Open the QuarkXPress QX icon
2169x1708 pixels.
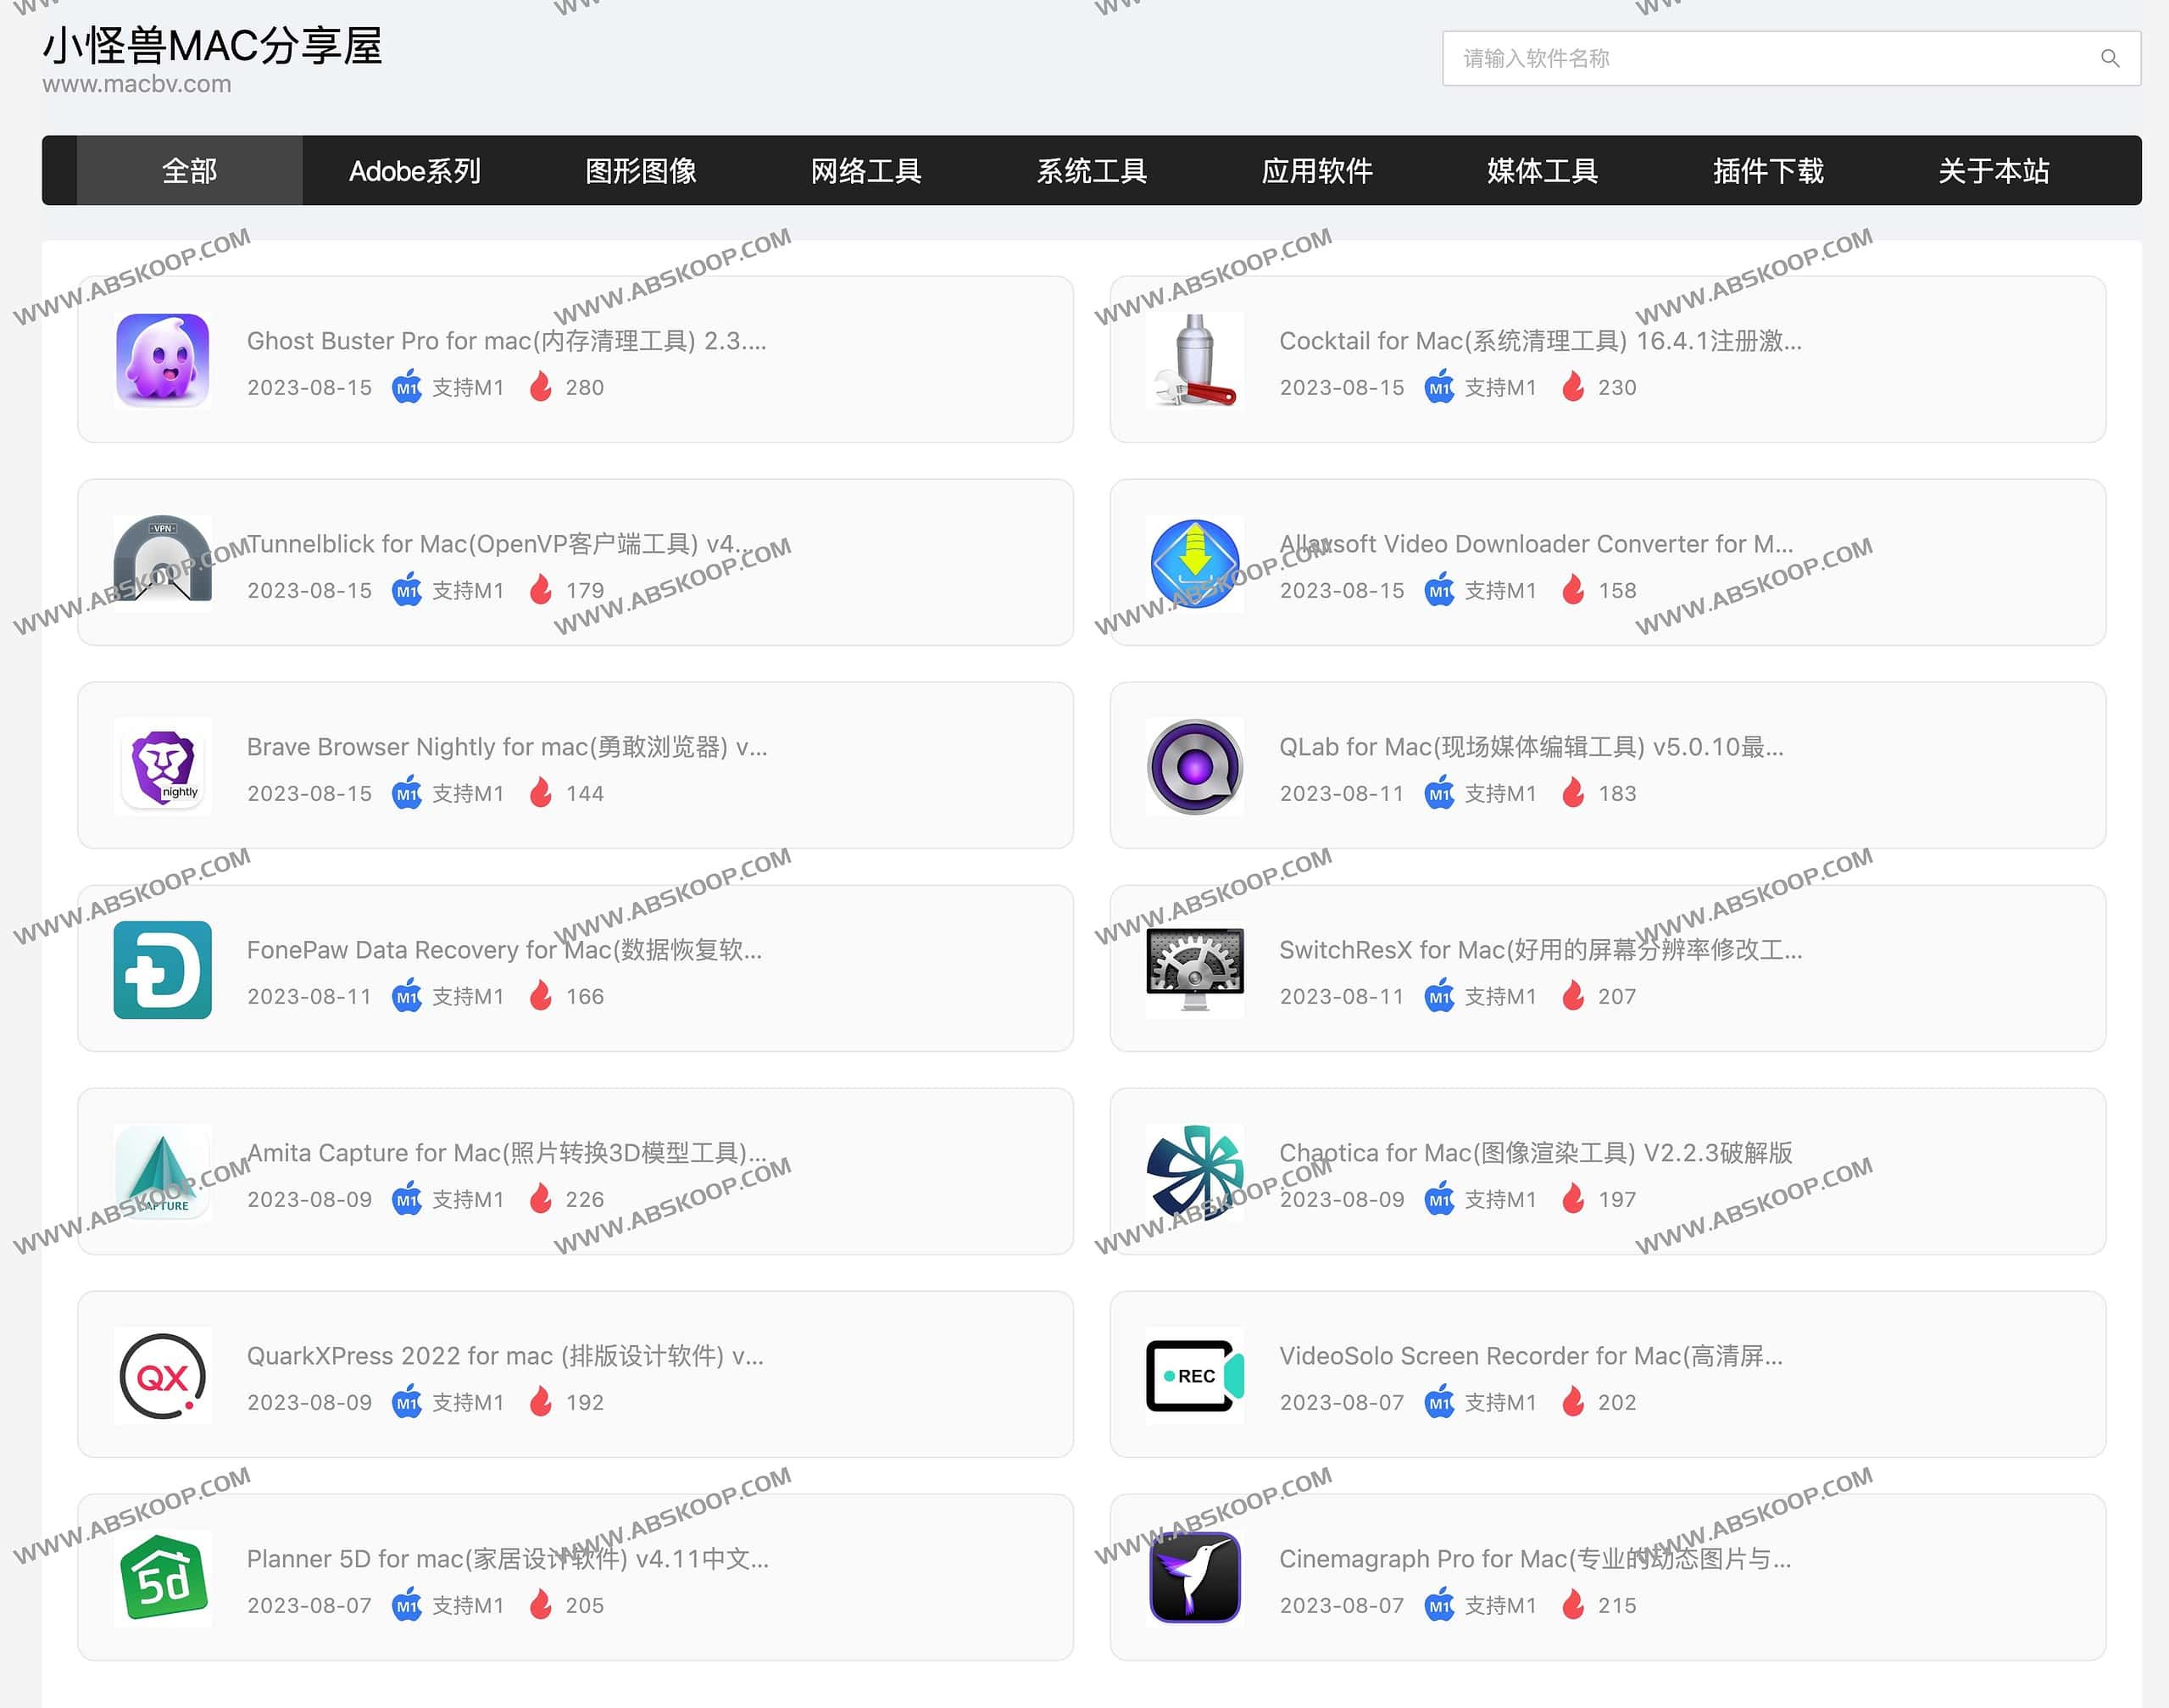pyautogui.click(x=162, y=1377)
